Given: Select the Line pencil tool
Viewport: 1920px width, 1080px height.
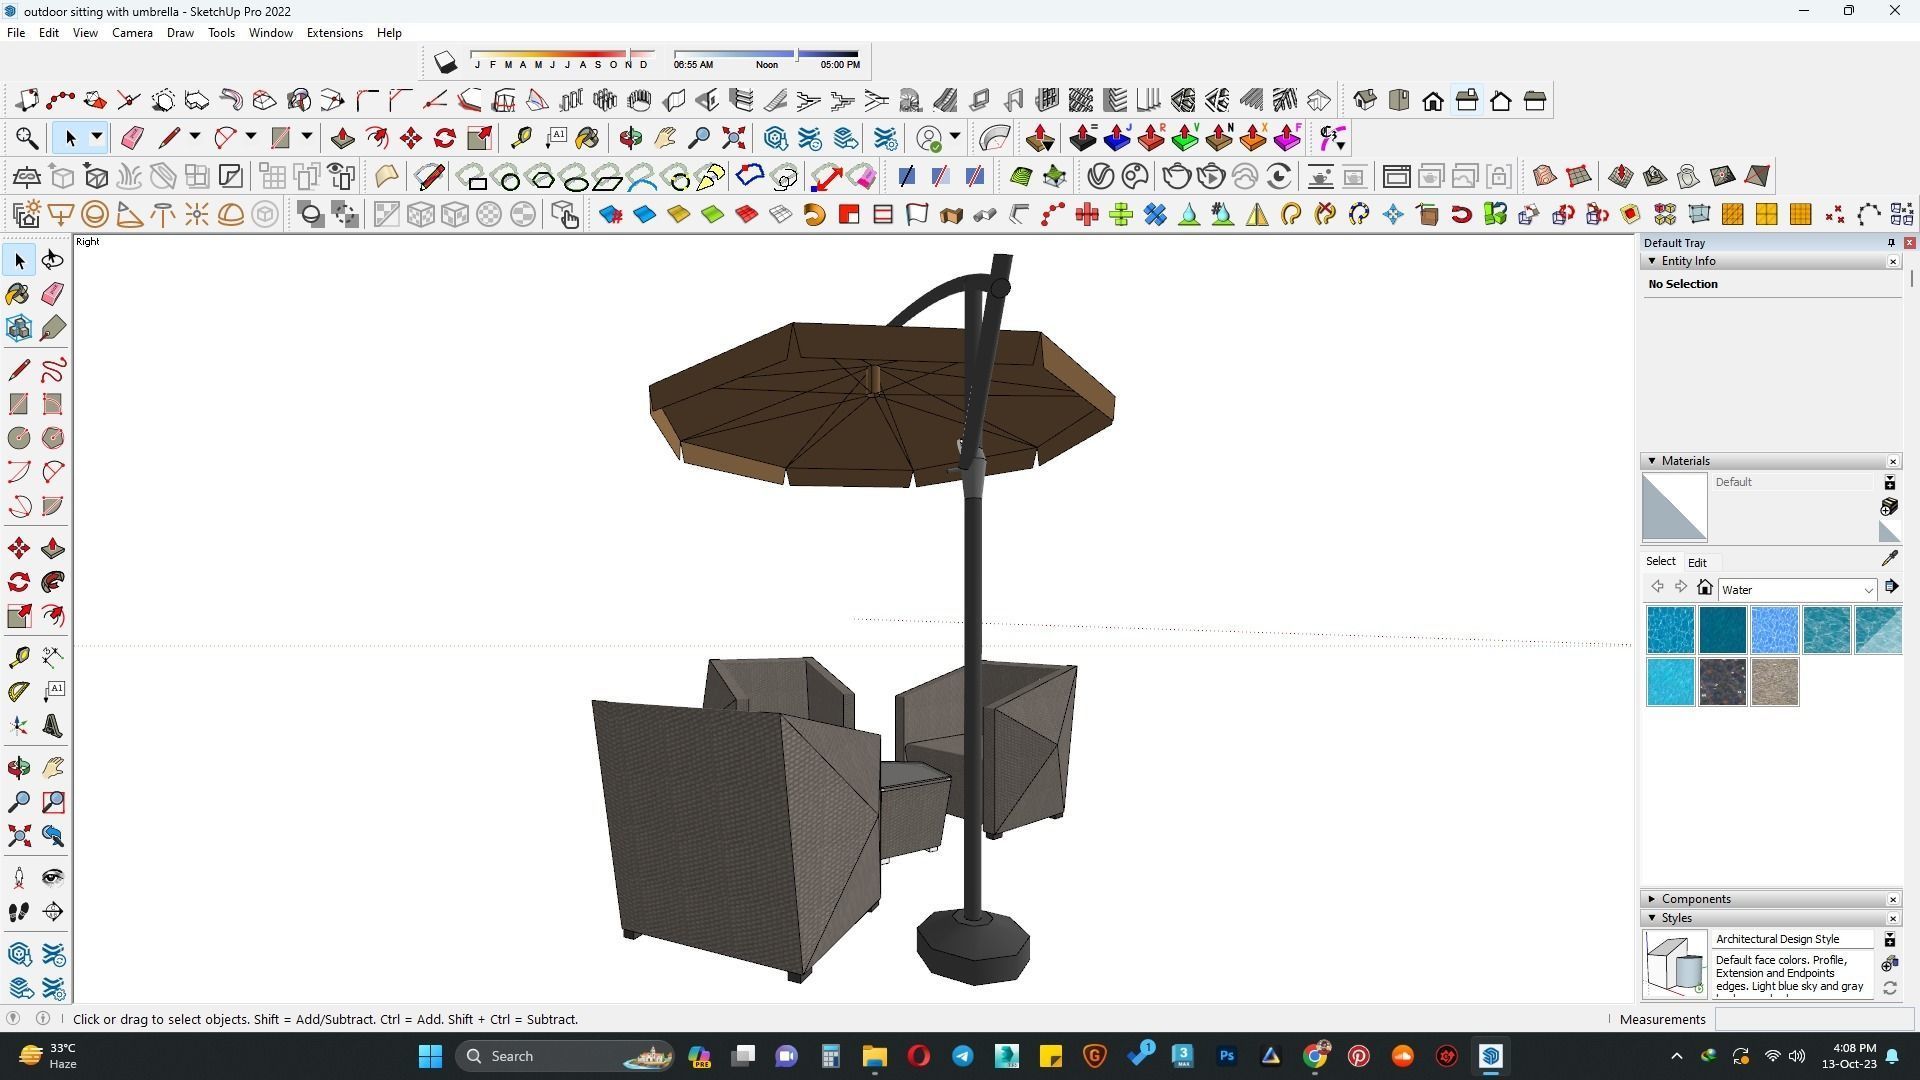Looking at the screenshot, I should tap(19, 370).
